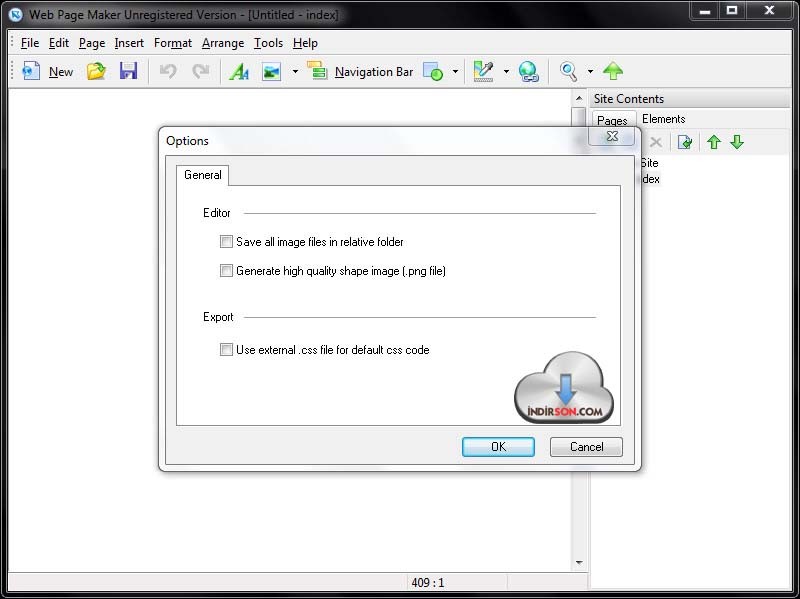Click the Site Contents panel header
This screenshot has height=599, width=800.
tap(689, 98)
